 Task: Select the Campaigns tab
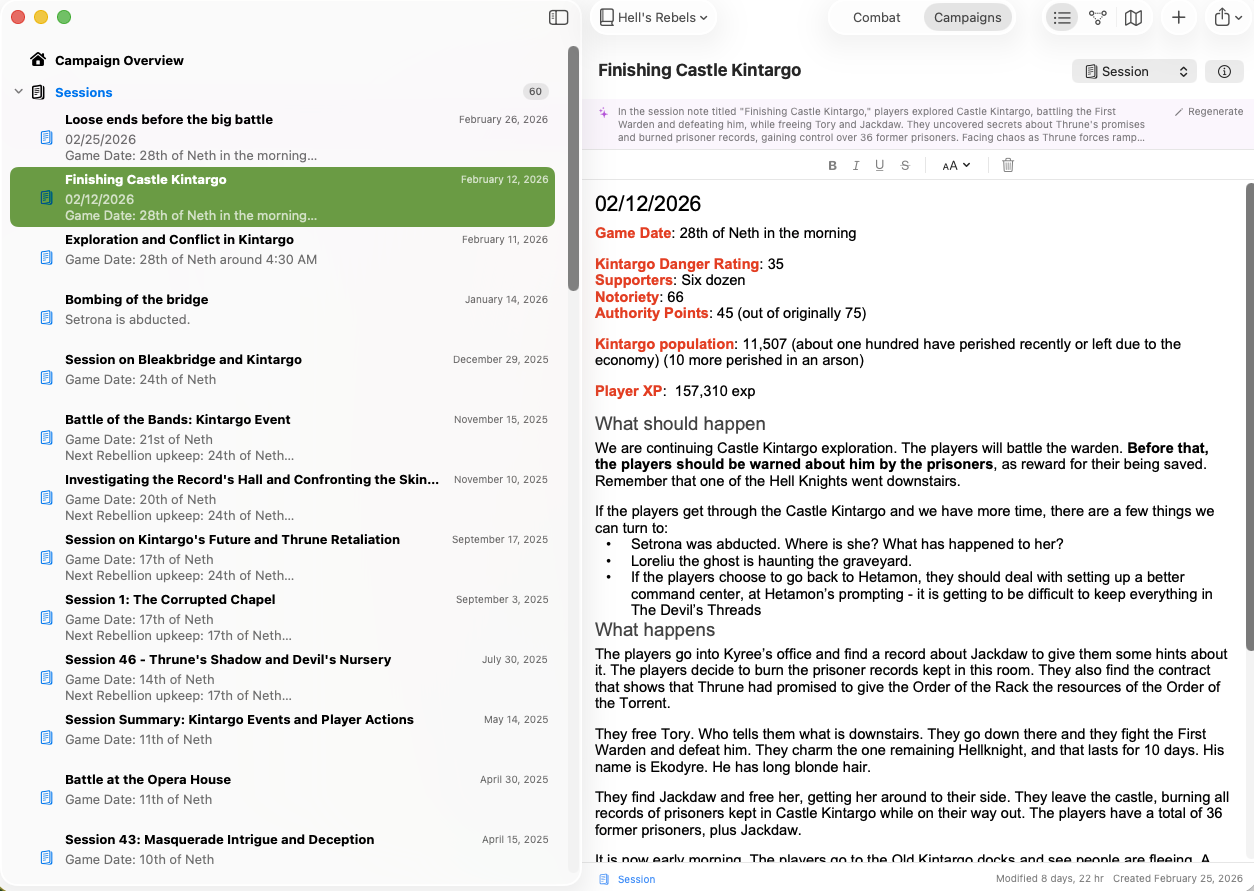coord(967,18)
